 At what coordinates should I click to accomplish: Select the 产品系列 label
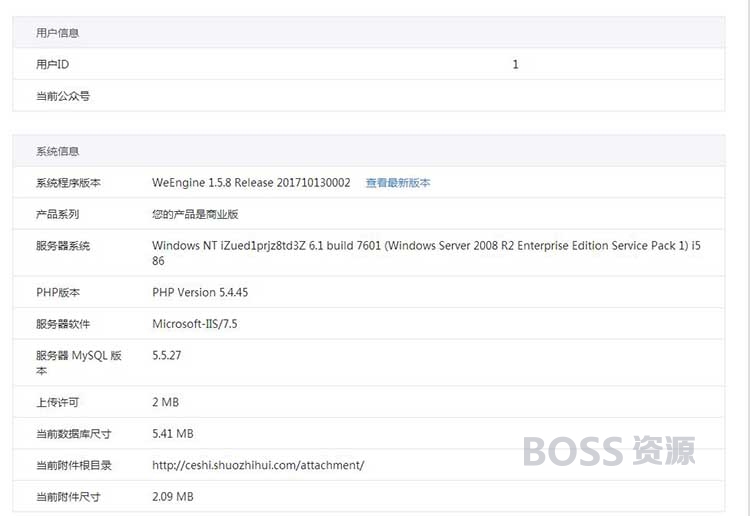[57, 214]
